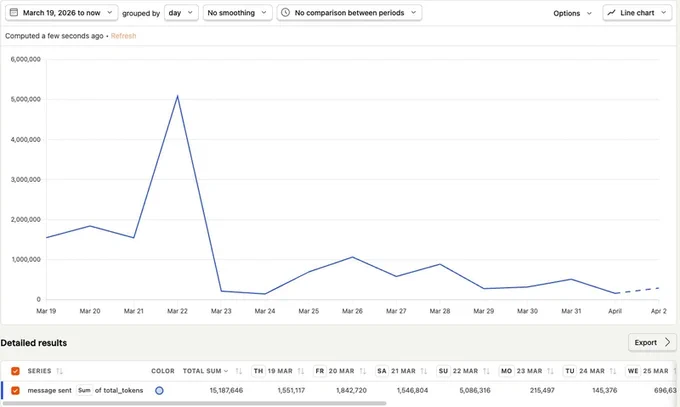Sort by TOTAL SUM column sort icon
Viewport: 680px width, 407px height.
[239, 371]
